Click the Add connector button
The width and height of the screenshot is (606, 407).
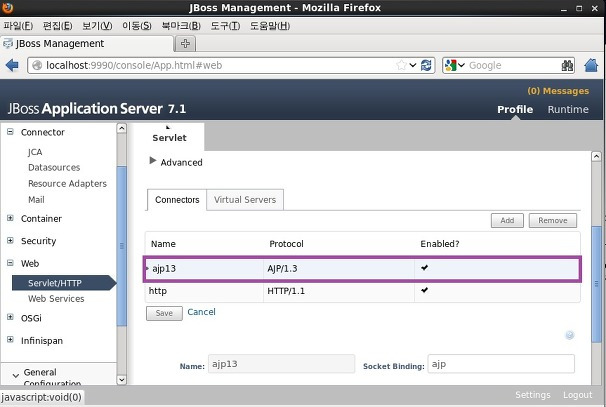click(507, 220)
